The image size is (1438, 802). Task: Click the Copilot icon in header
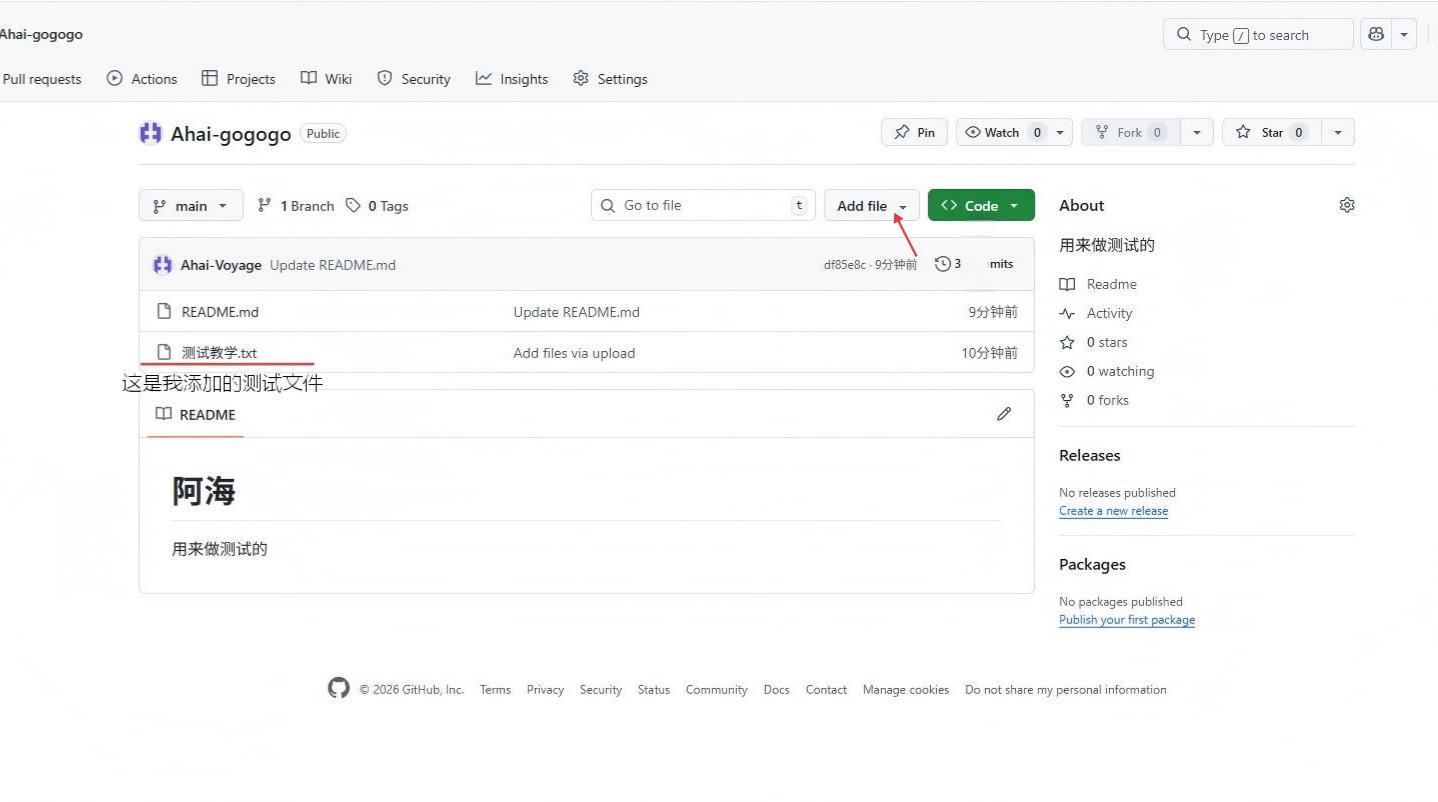(x=1376, y=34)
